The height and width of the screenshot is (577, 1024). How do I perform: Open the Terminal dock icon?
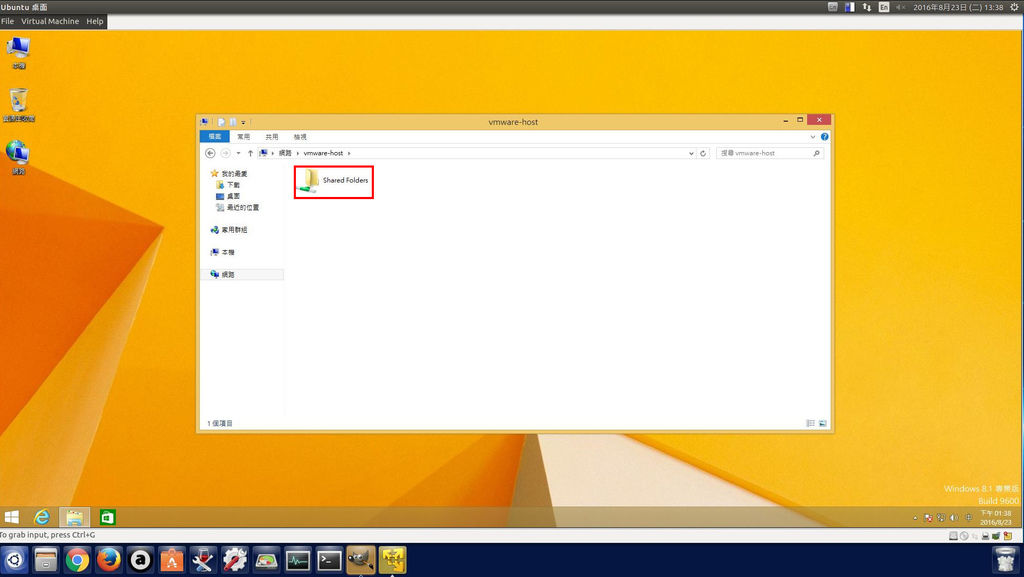[329, 560]
